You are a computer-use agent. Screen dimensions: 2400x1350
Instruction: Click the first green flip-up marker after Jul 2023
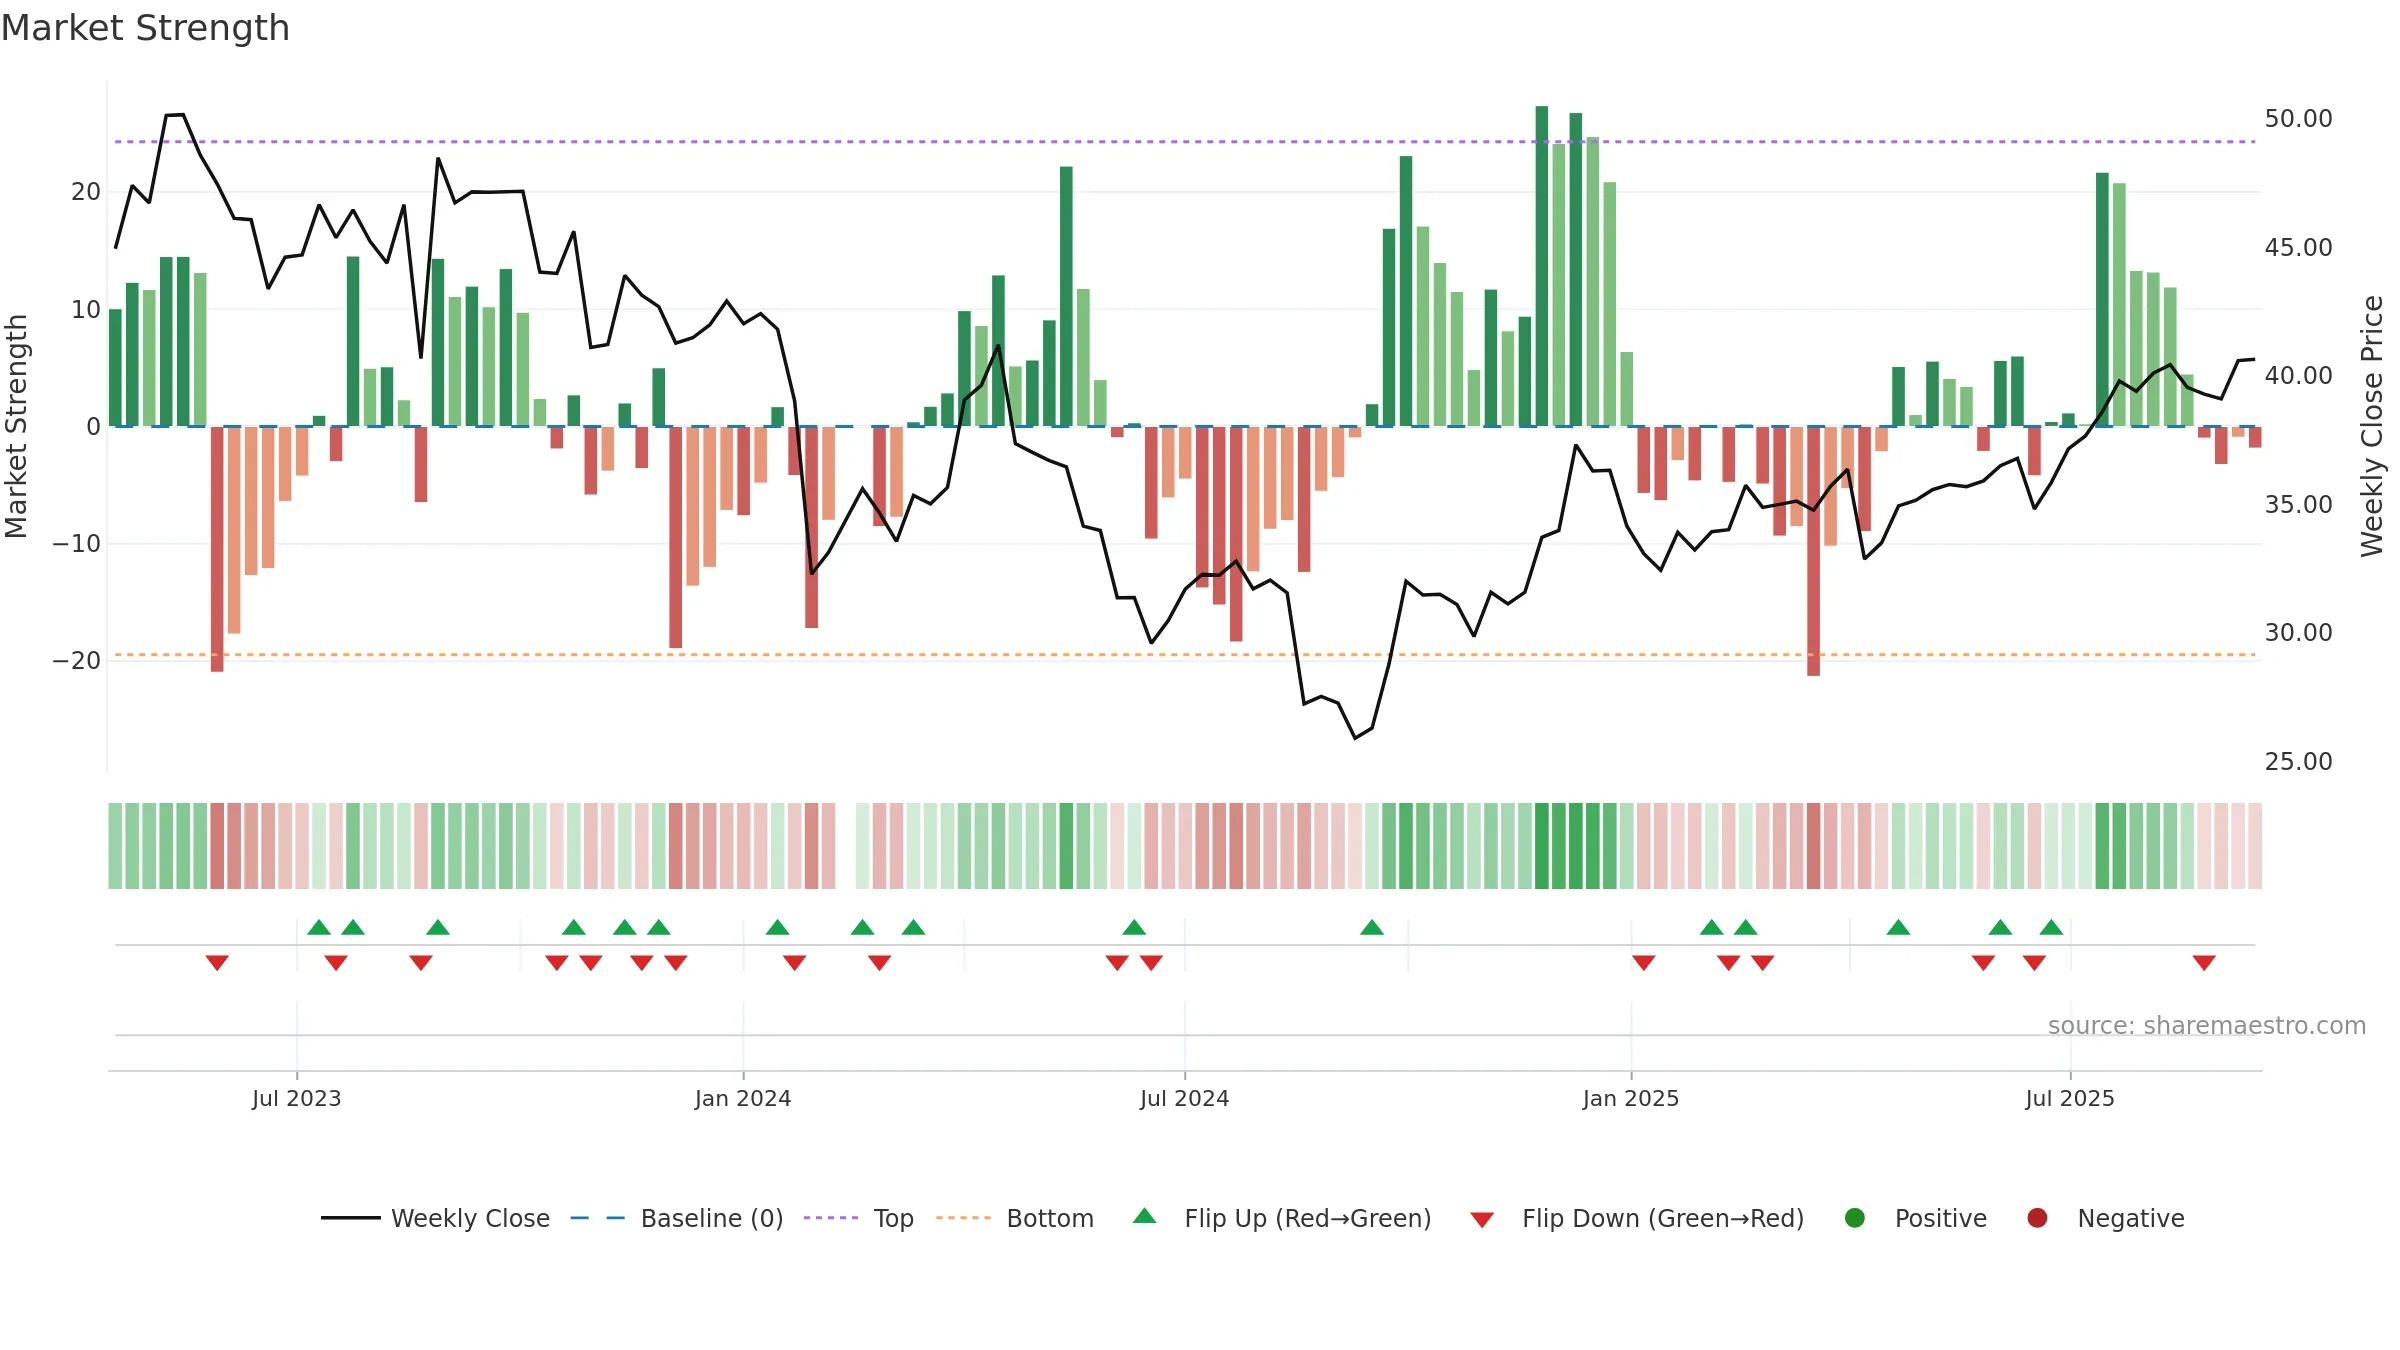point(319,927)
